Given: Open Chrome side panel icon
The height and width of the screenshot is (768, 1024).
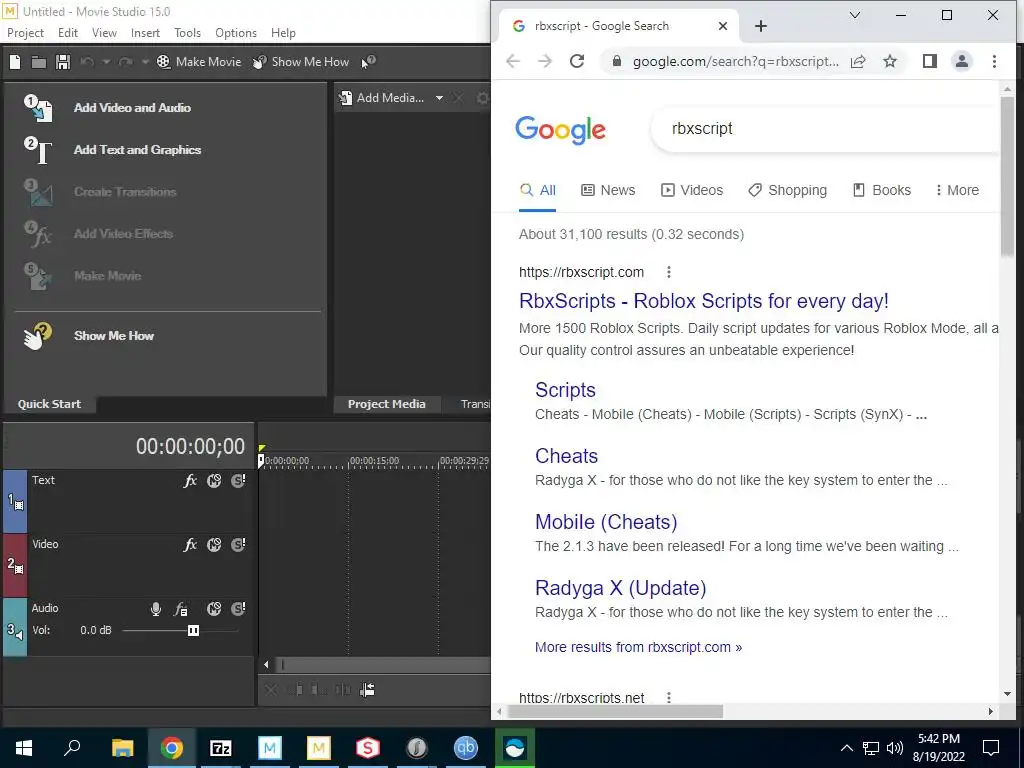Looking at the screenshot, I should coord(930,61).
